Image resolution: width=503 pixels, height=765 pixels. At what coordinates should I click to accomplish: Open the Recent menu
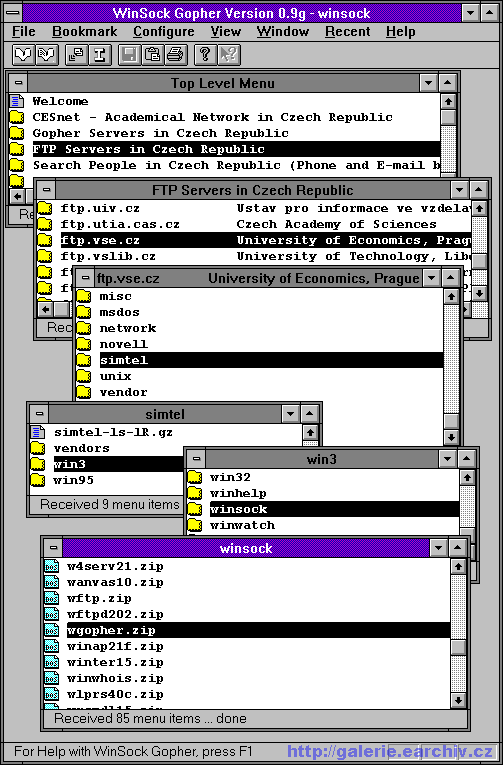click(x=348, y=32)
